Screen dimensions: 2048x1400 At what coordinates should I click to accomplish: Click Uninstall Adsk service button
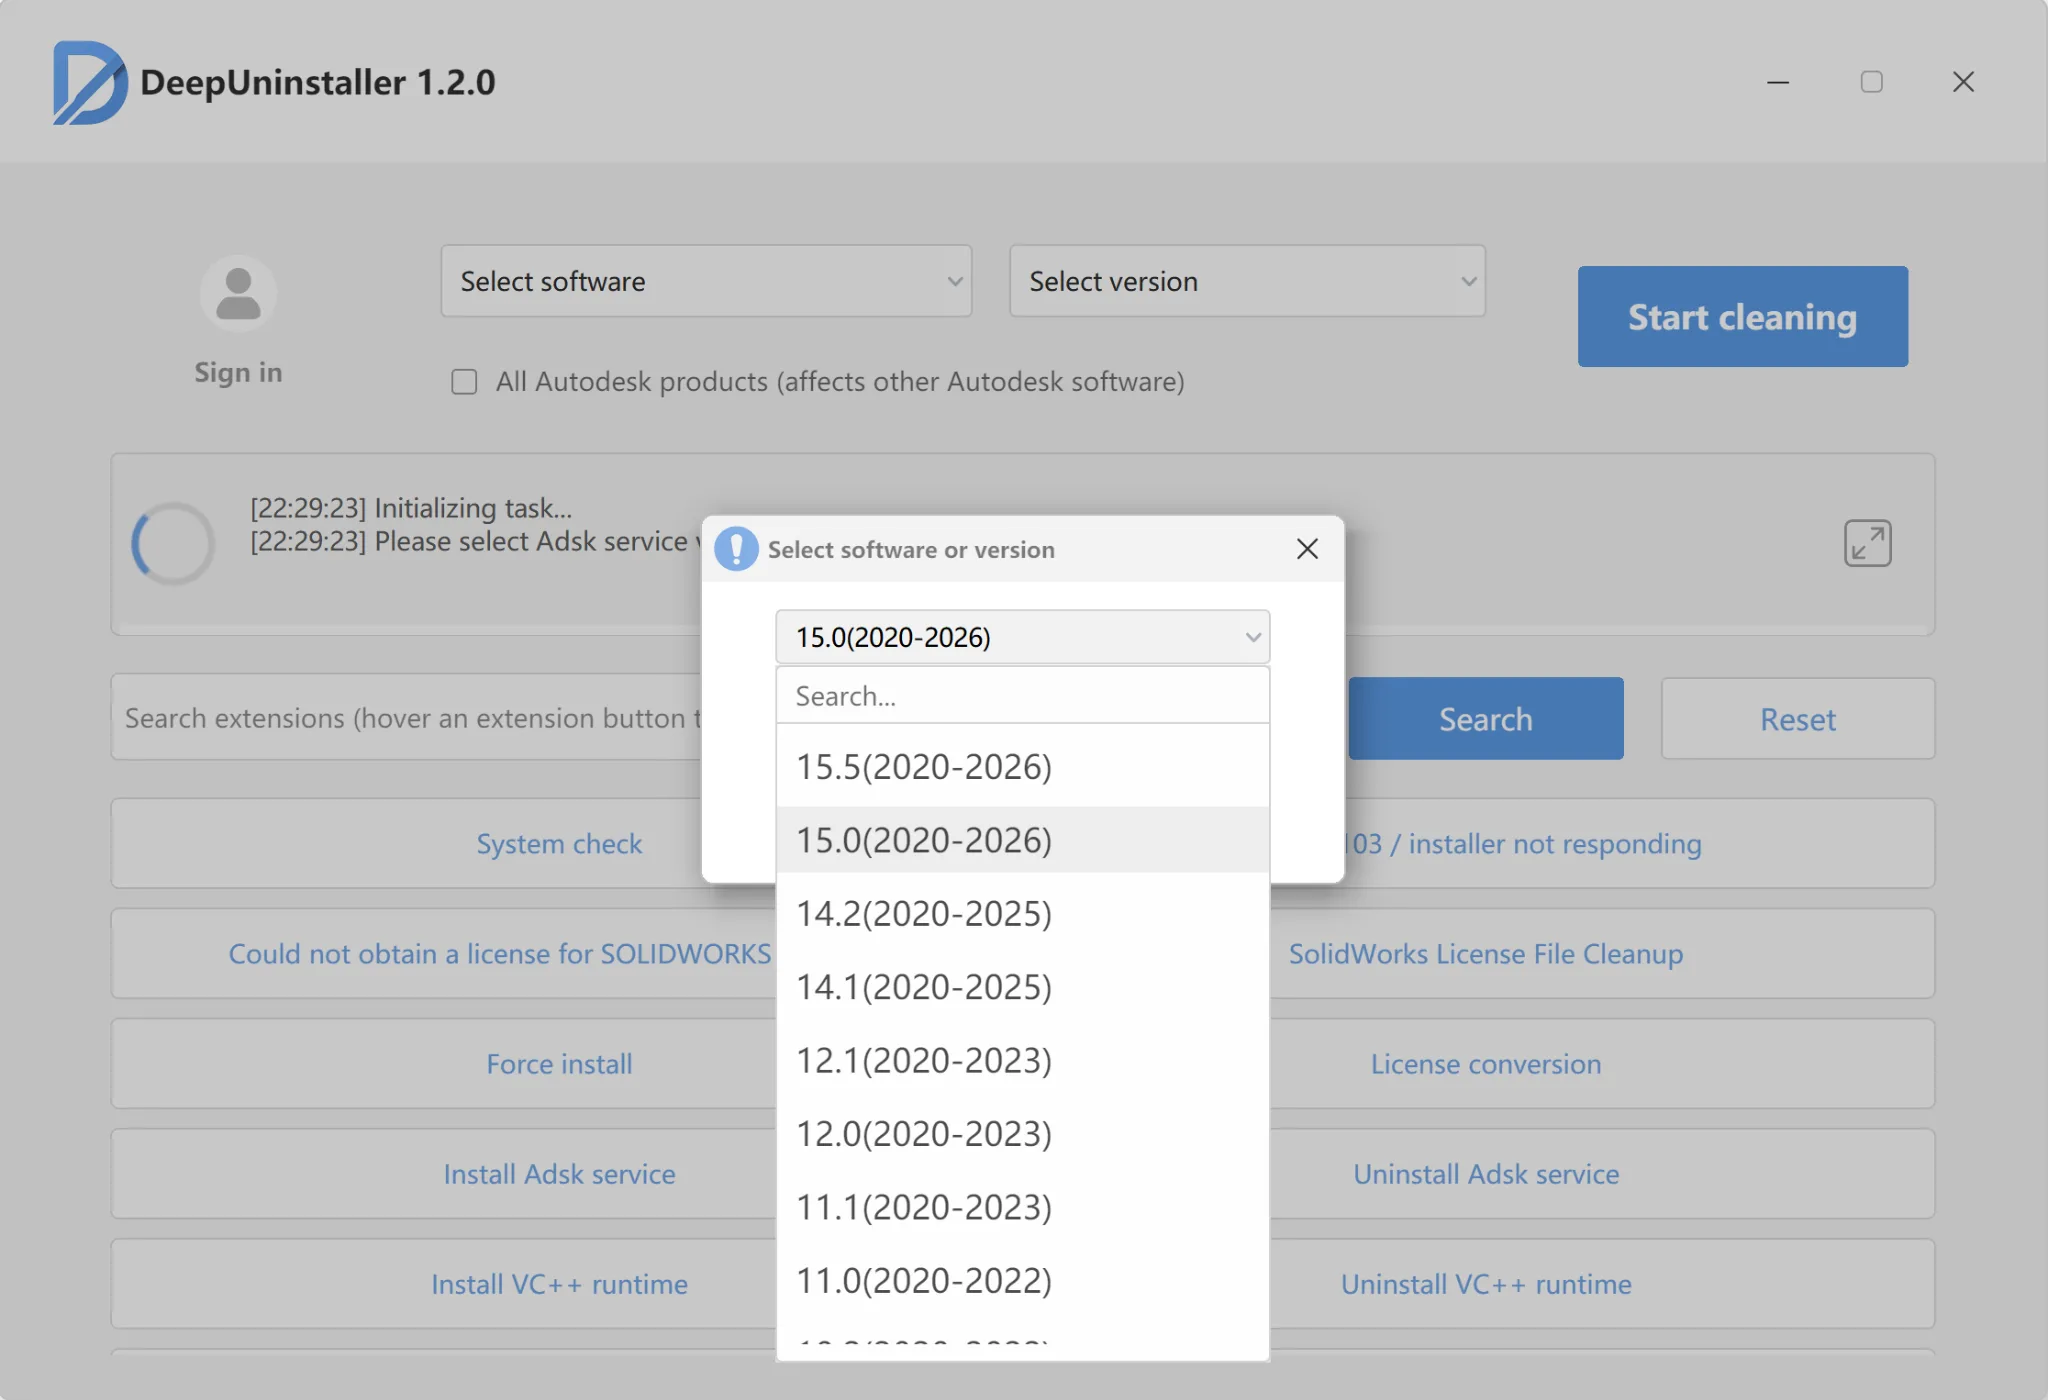pos(1485,1174)
